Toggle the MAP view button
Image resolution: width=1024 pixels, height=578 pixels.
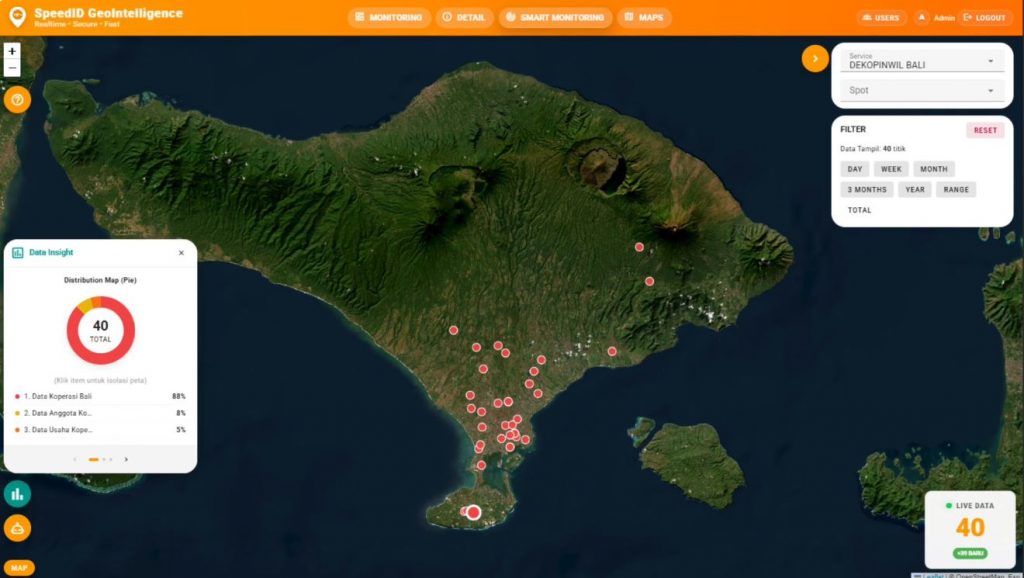click(19, 567)
